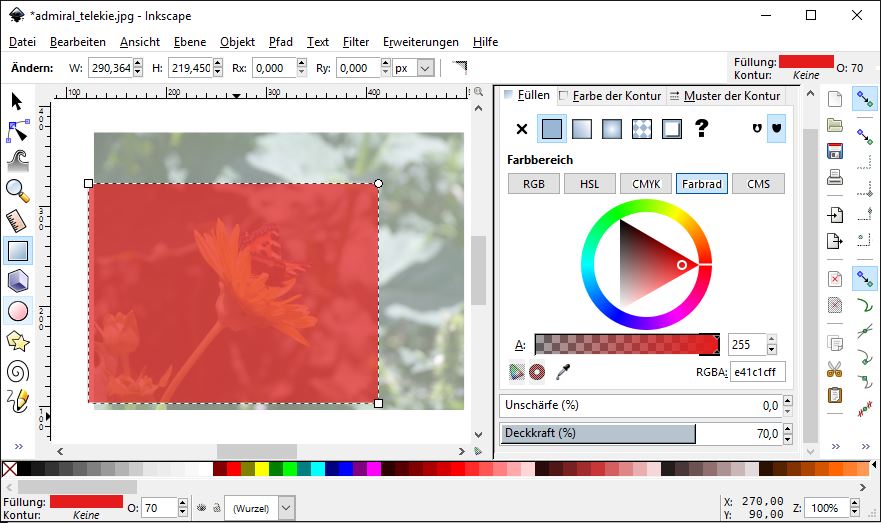Select the 3D box tool

tap(18, 281)
